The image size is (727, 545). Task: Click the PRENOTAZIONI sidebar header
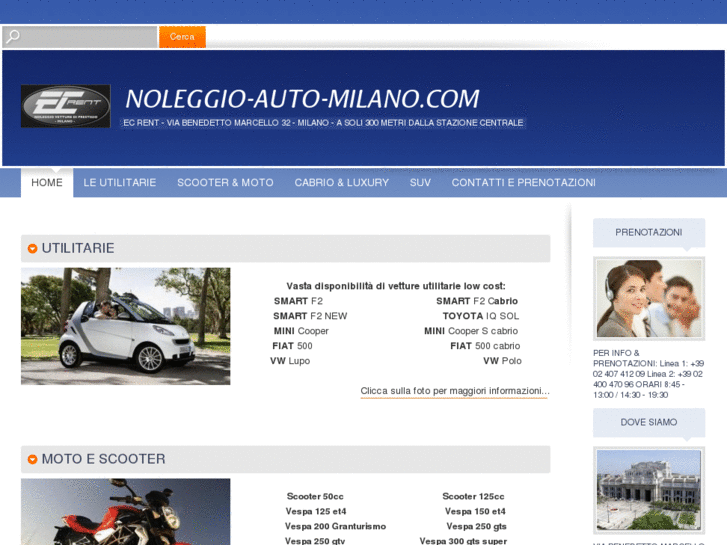click(x=649, y=232)
